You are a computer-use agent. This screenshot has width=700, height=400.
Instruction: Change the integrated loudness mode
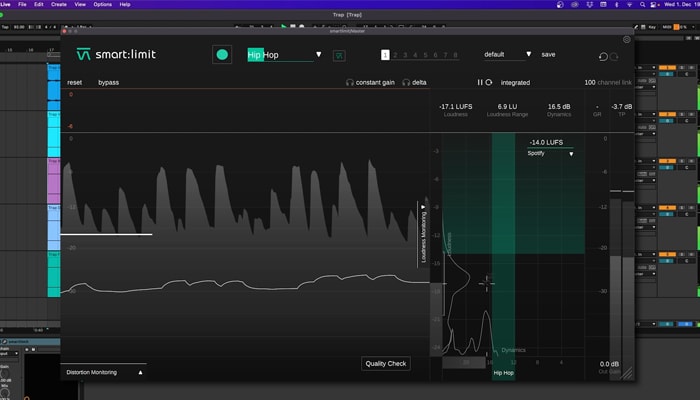click(515, 83)
